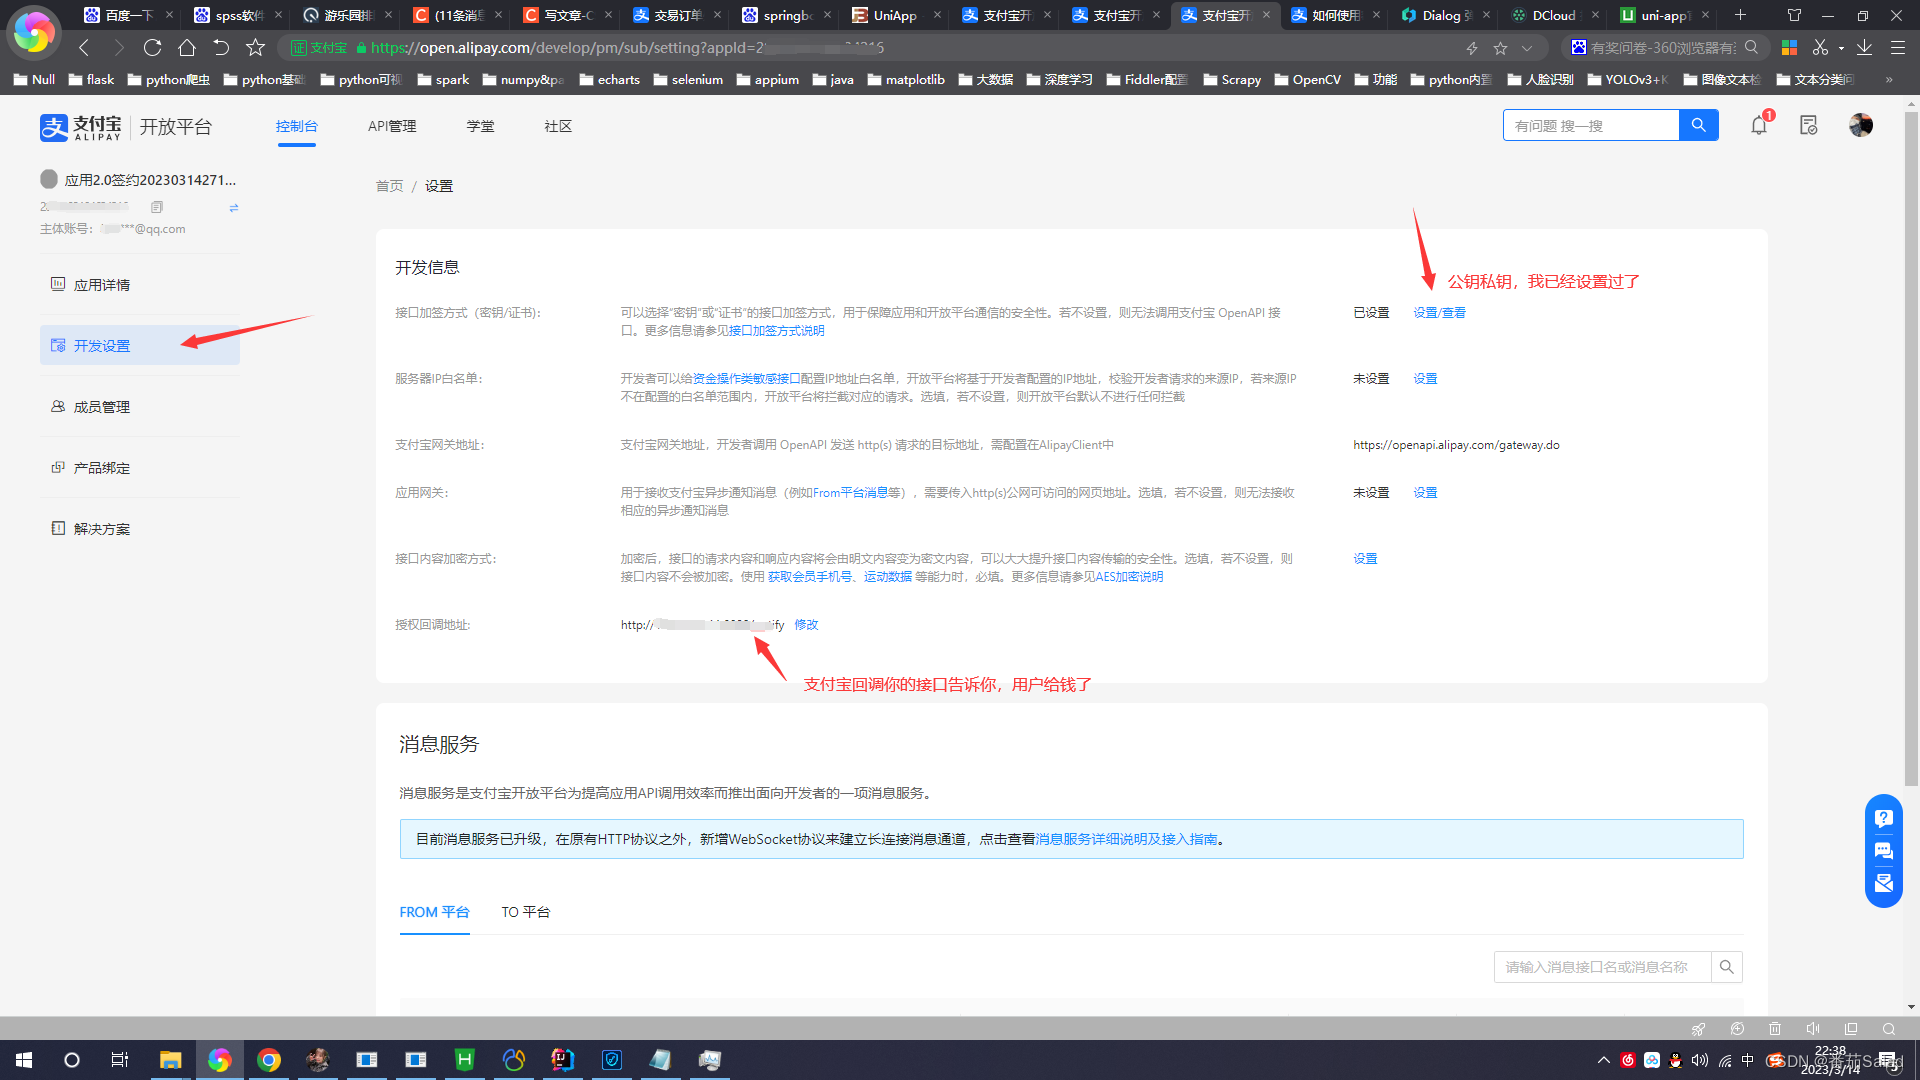
Task: Open the colorful extensions grid icon
Action: 1790,47
